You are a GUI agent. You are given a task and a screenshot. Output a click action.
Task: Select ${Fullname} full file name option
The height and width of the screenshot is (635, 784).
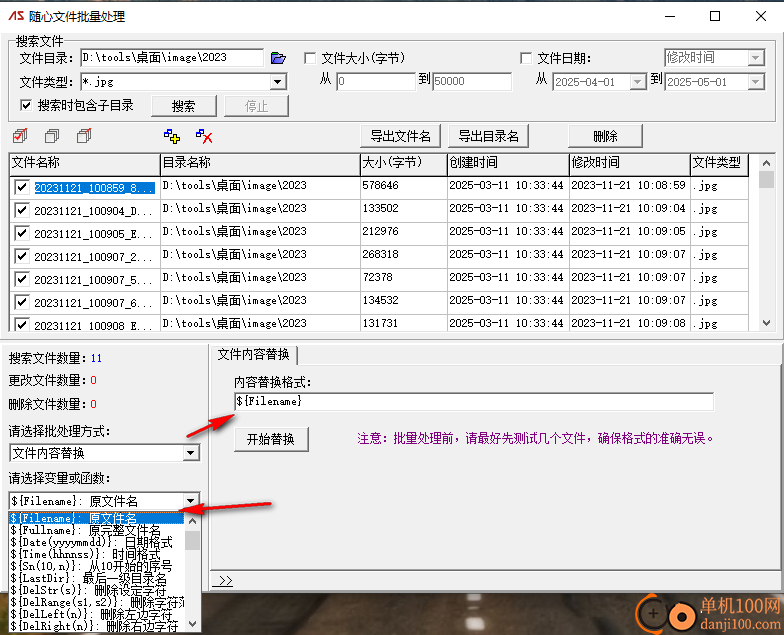[96, 530]
